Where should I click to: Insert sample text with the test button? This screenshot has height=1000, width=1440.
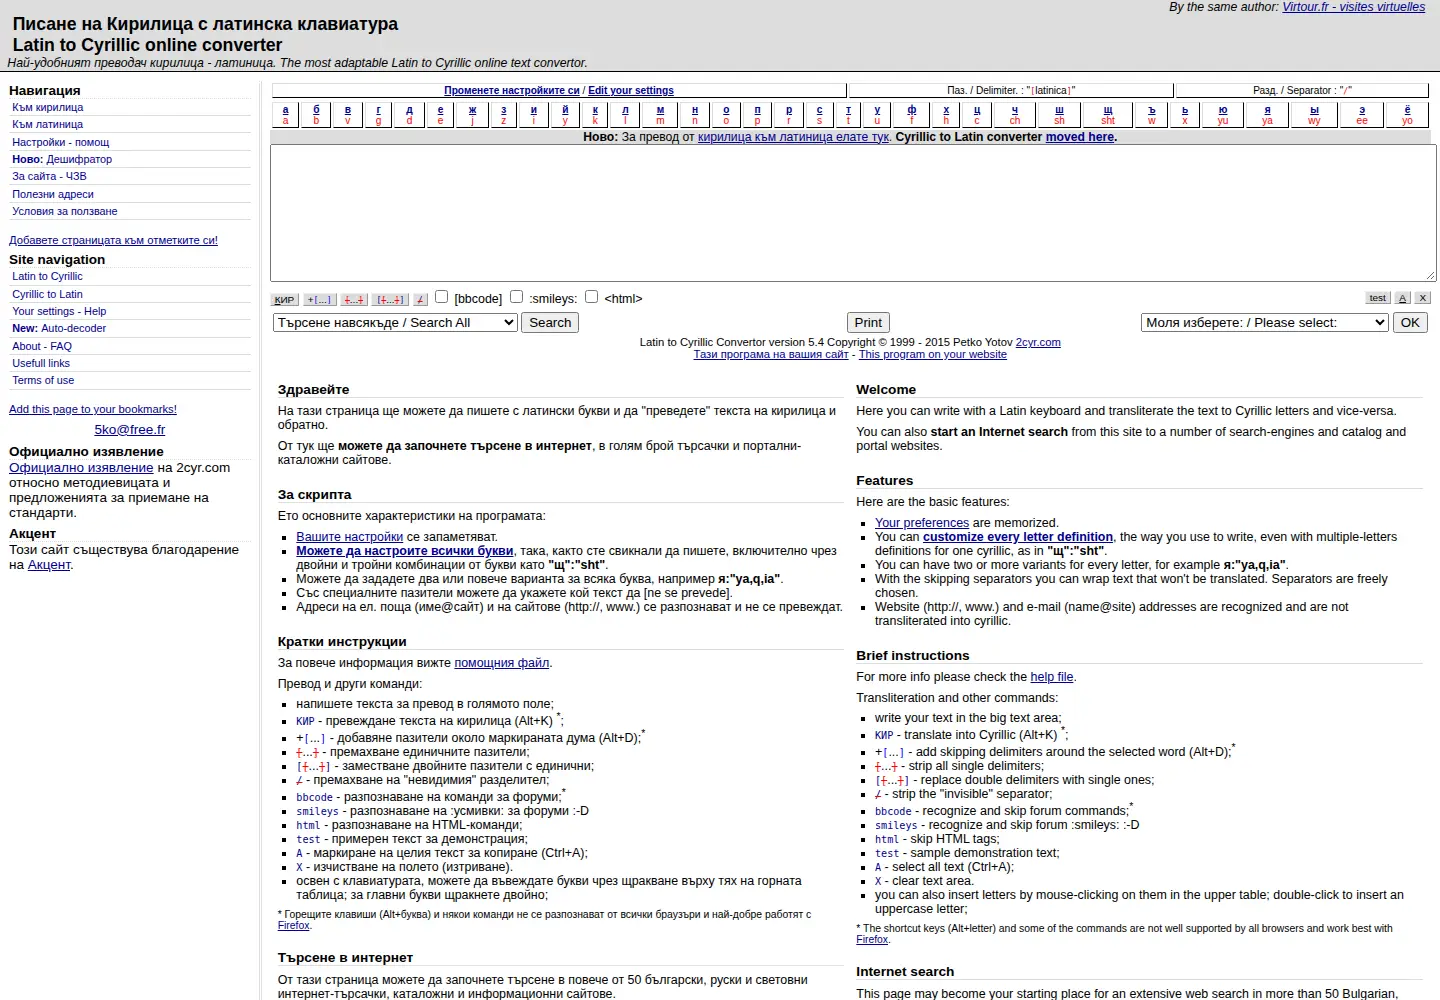pos(1377,298)
